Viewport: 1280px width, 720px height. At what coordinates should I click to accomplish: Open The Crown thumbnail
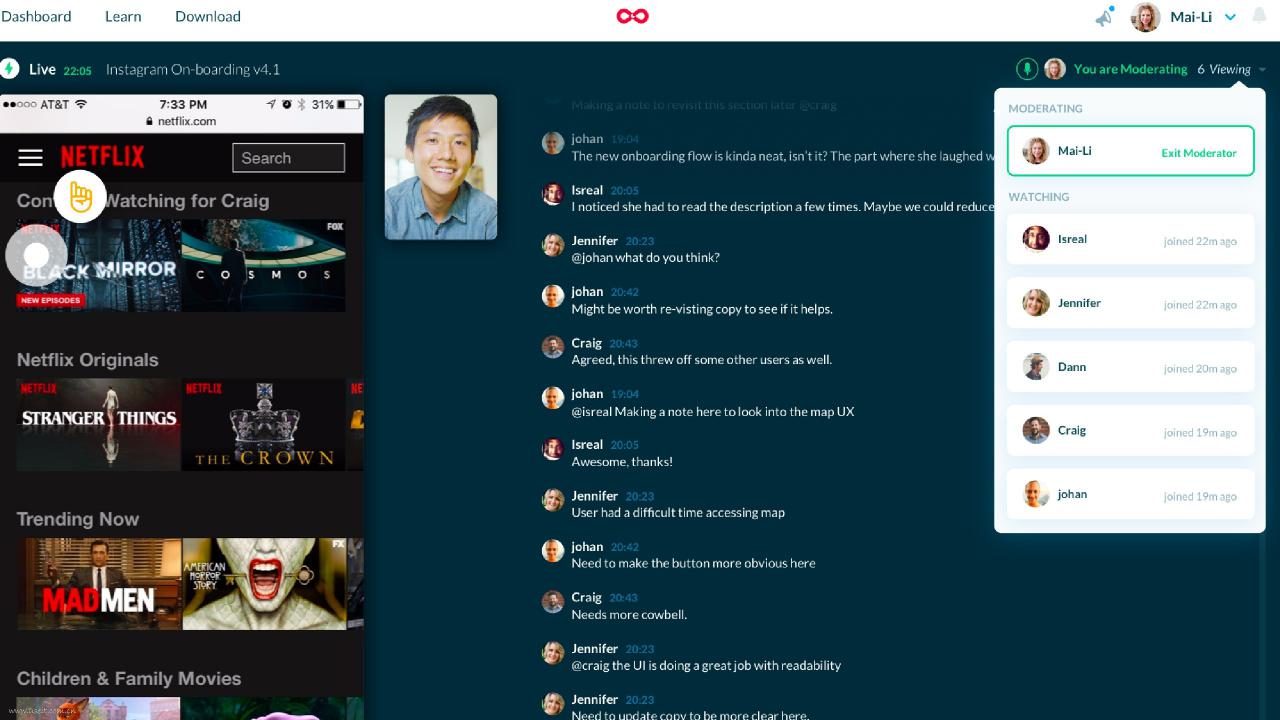264,425
